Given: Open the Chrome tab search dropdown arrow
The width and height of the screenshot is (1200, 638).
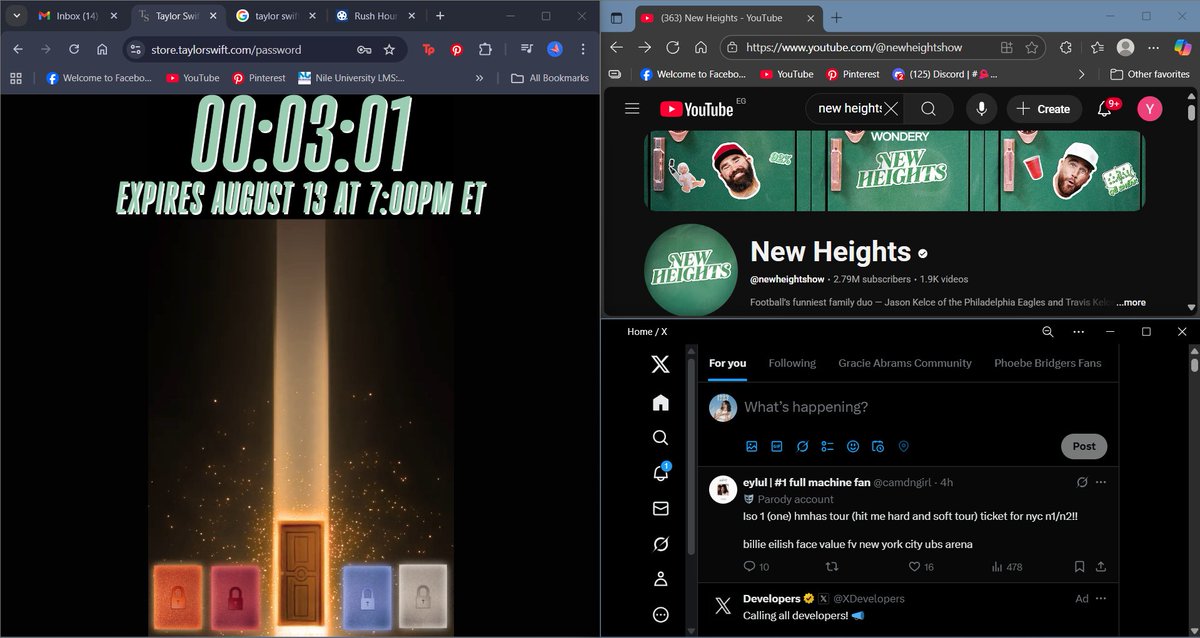Looking at the screenshot, I should [16, 16].
